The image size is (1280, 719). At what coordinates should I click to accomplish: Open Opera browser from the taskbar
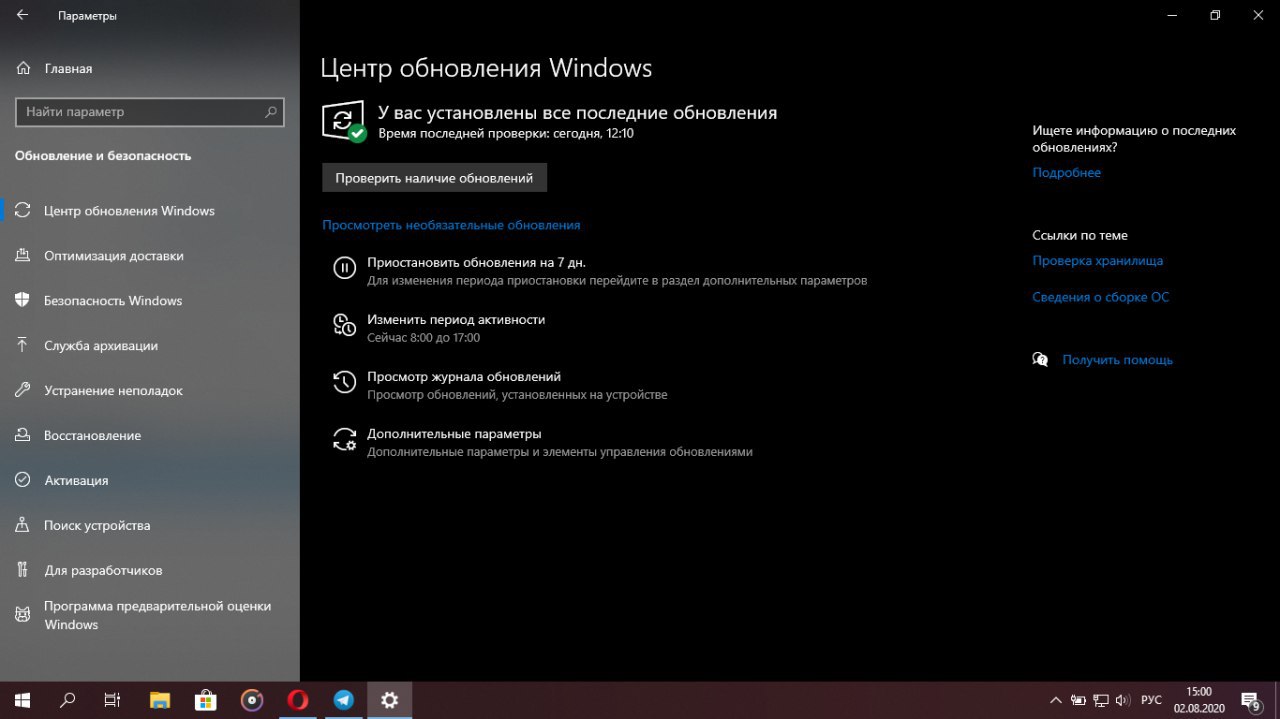click(x=298, y=700)
